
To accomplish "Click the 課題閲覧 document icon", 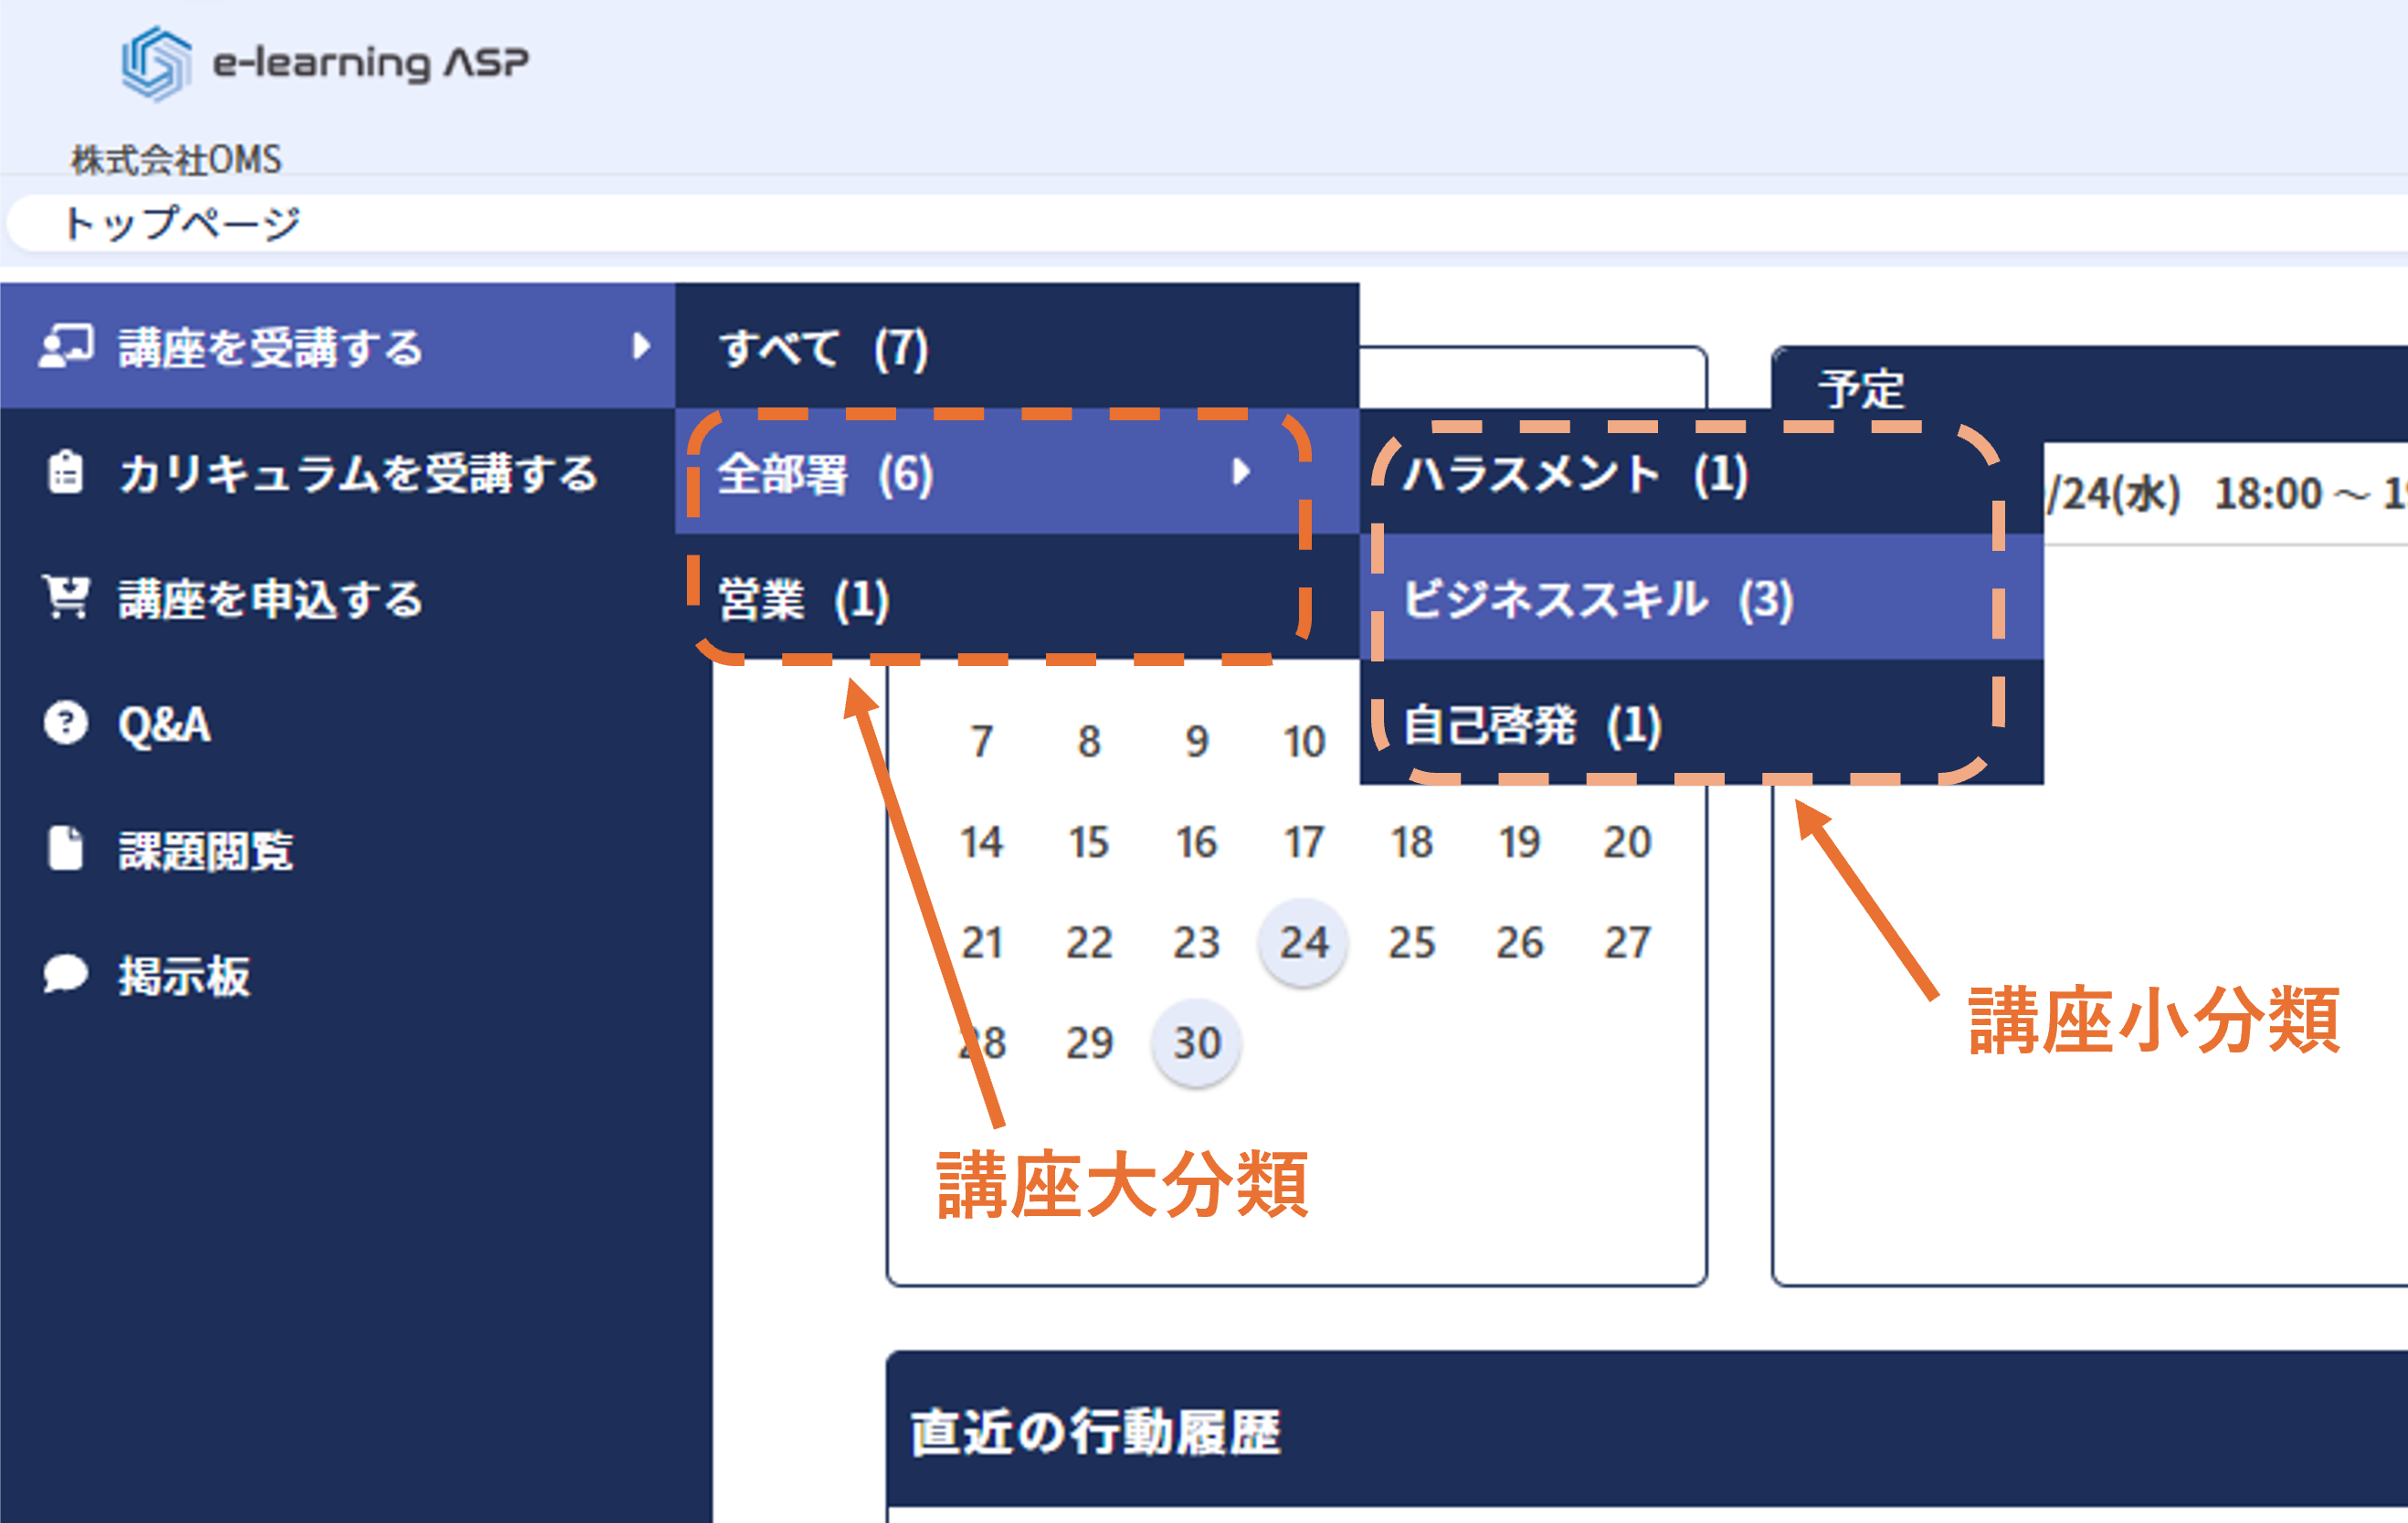I will pos(66,849).
